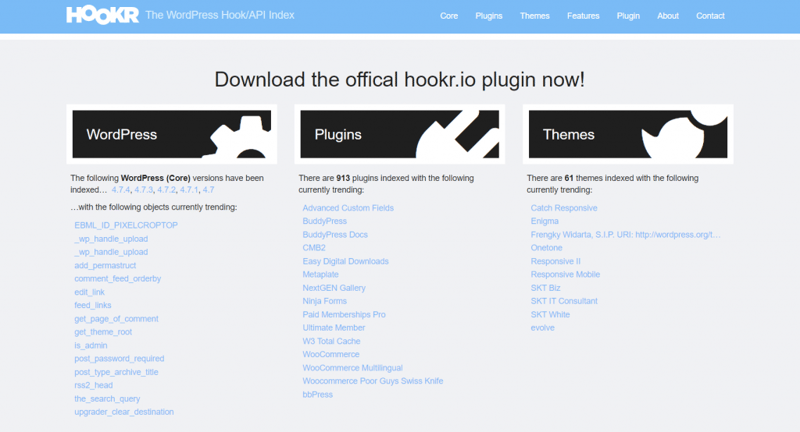This screenshot has height=432, width=800.
Task: Open the Plugins plug banner
Action: 399,134
